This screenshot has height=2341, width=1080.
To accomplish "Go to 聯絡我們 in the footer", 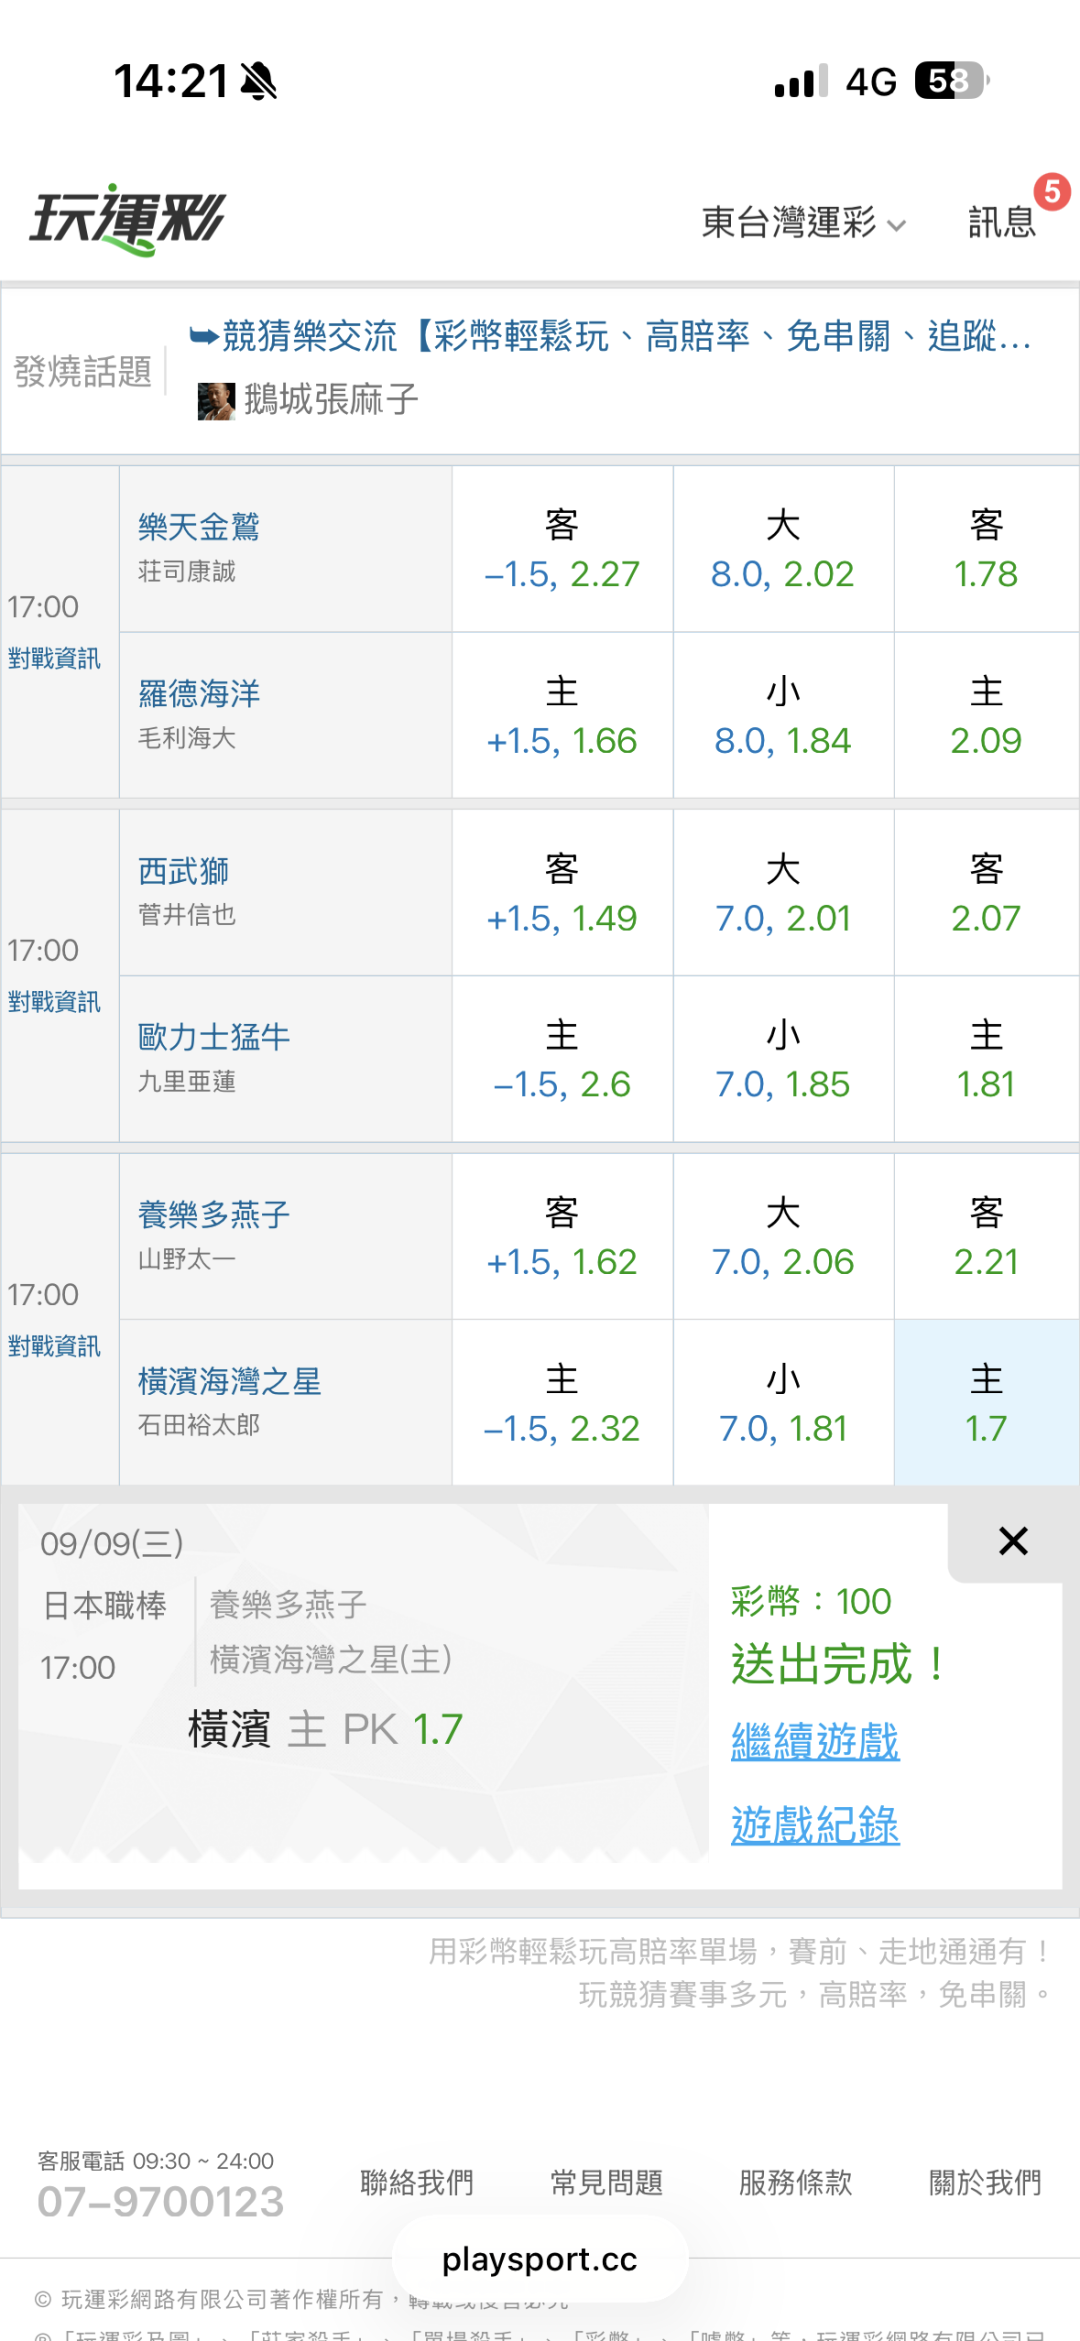I will tap(417, 2182).
